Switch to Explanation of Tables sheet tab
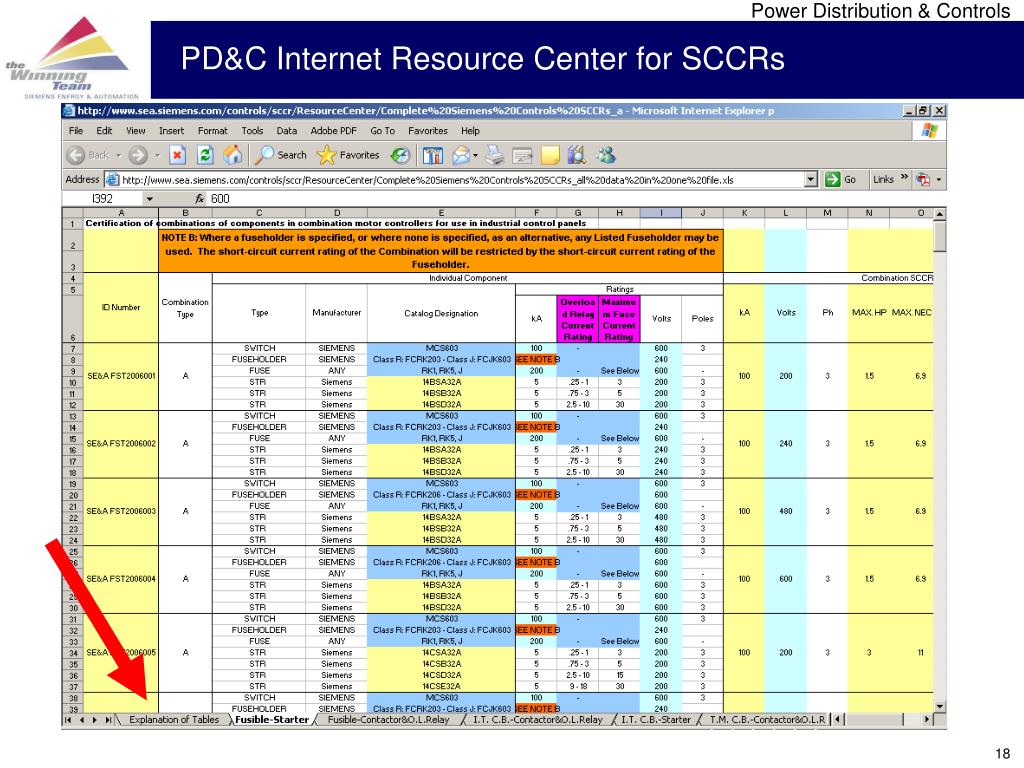 [174, 720]
